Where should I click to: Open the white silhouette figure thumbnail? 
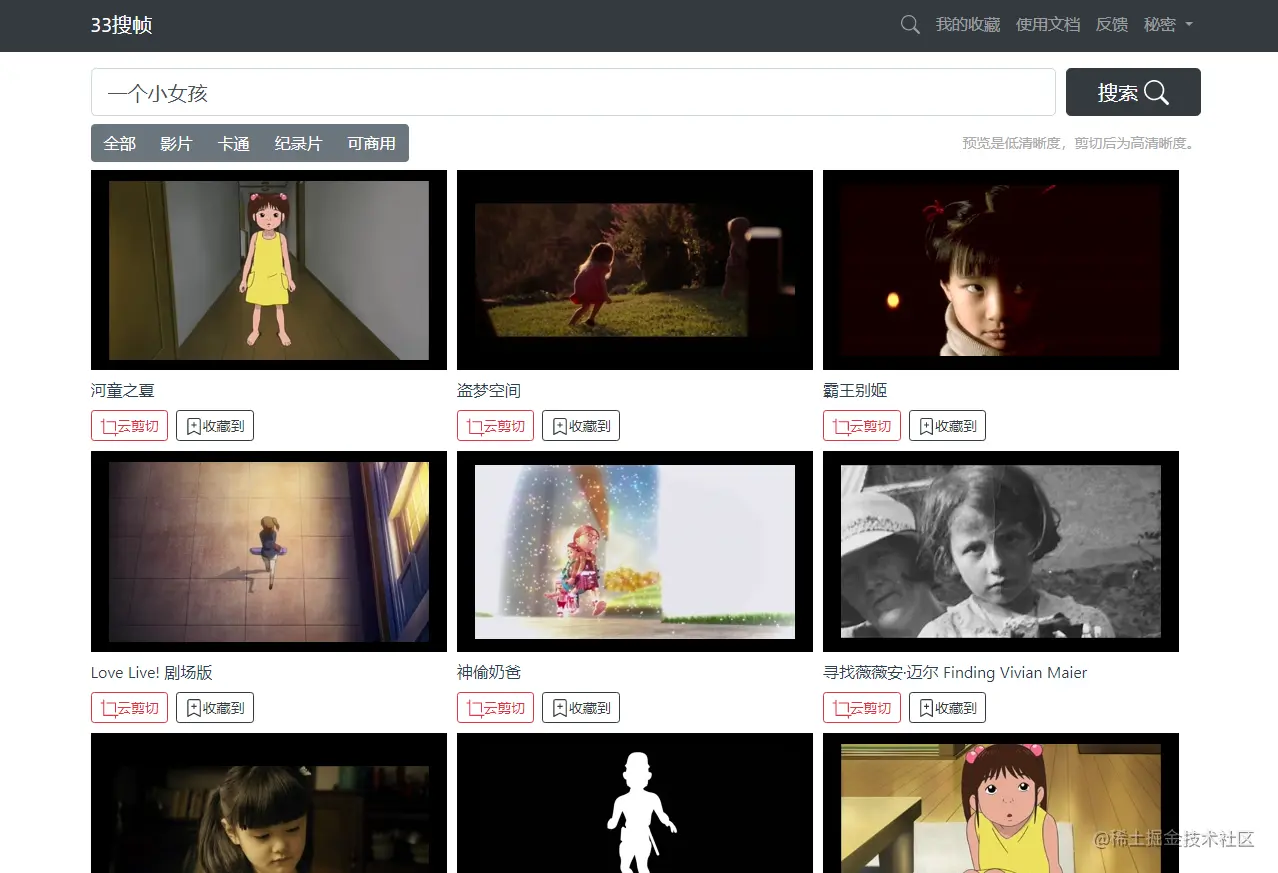pyautogui.click(x=635, y=803)
